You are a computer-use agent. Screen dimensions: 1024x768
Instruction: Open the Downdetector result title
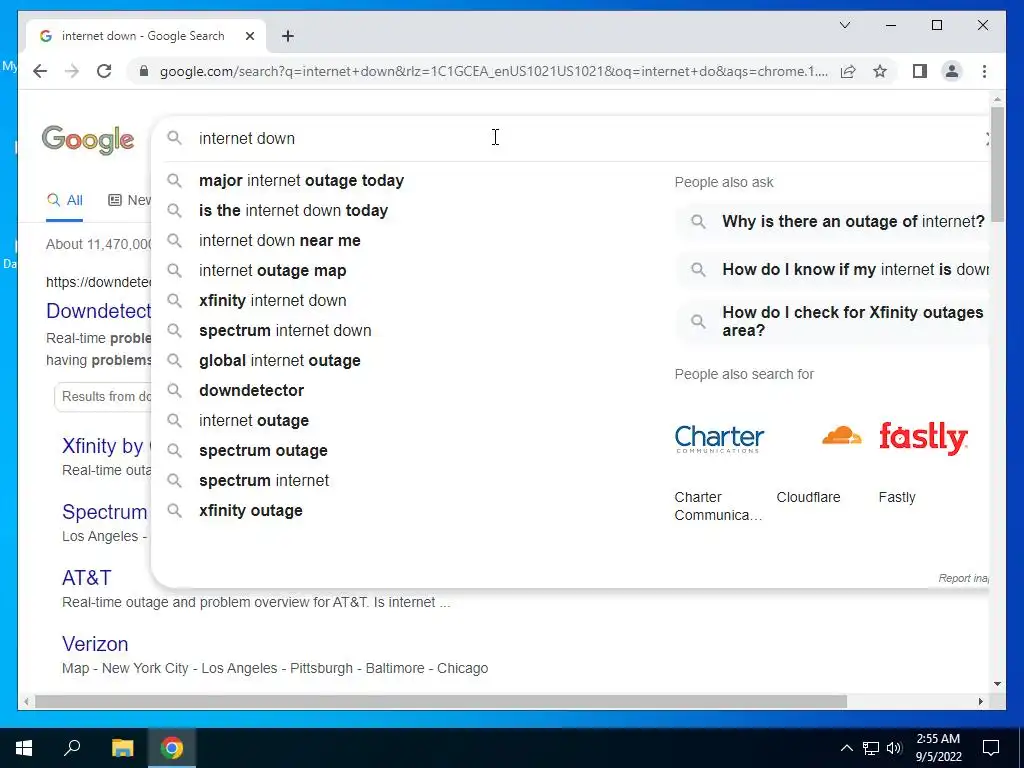tap(99, 311)
